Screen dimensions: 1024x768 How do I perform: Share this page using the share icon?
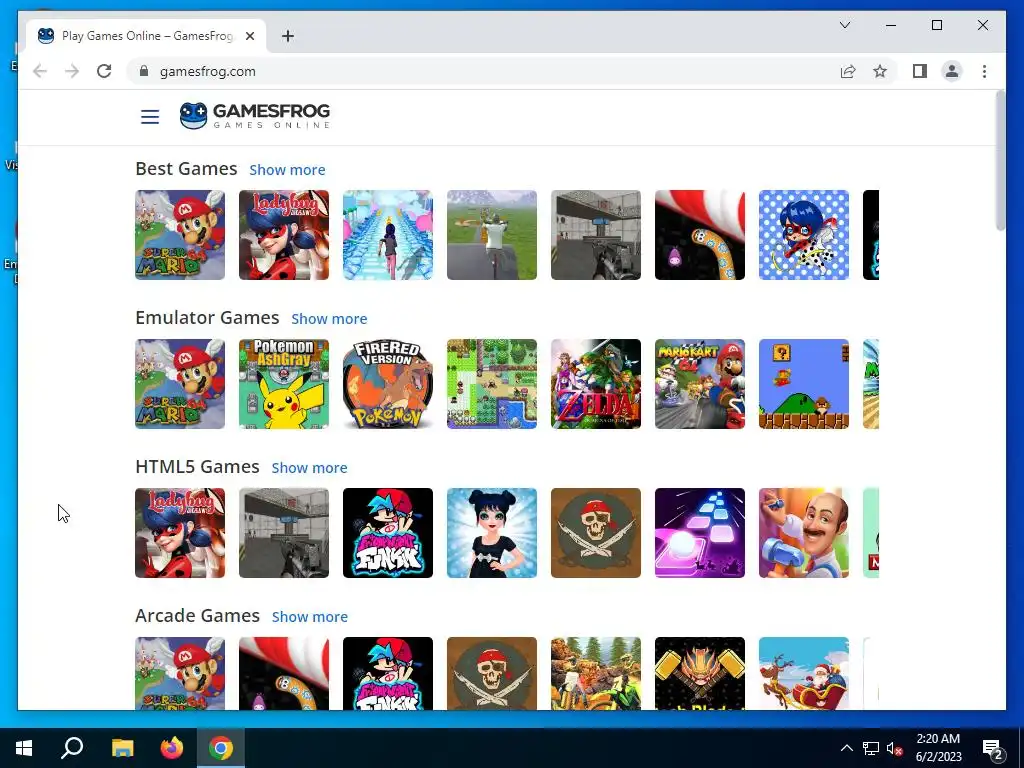[x=848, y=71]
